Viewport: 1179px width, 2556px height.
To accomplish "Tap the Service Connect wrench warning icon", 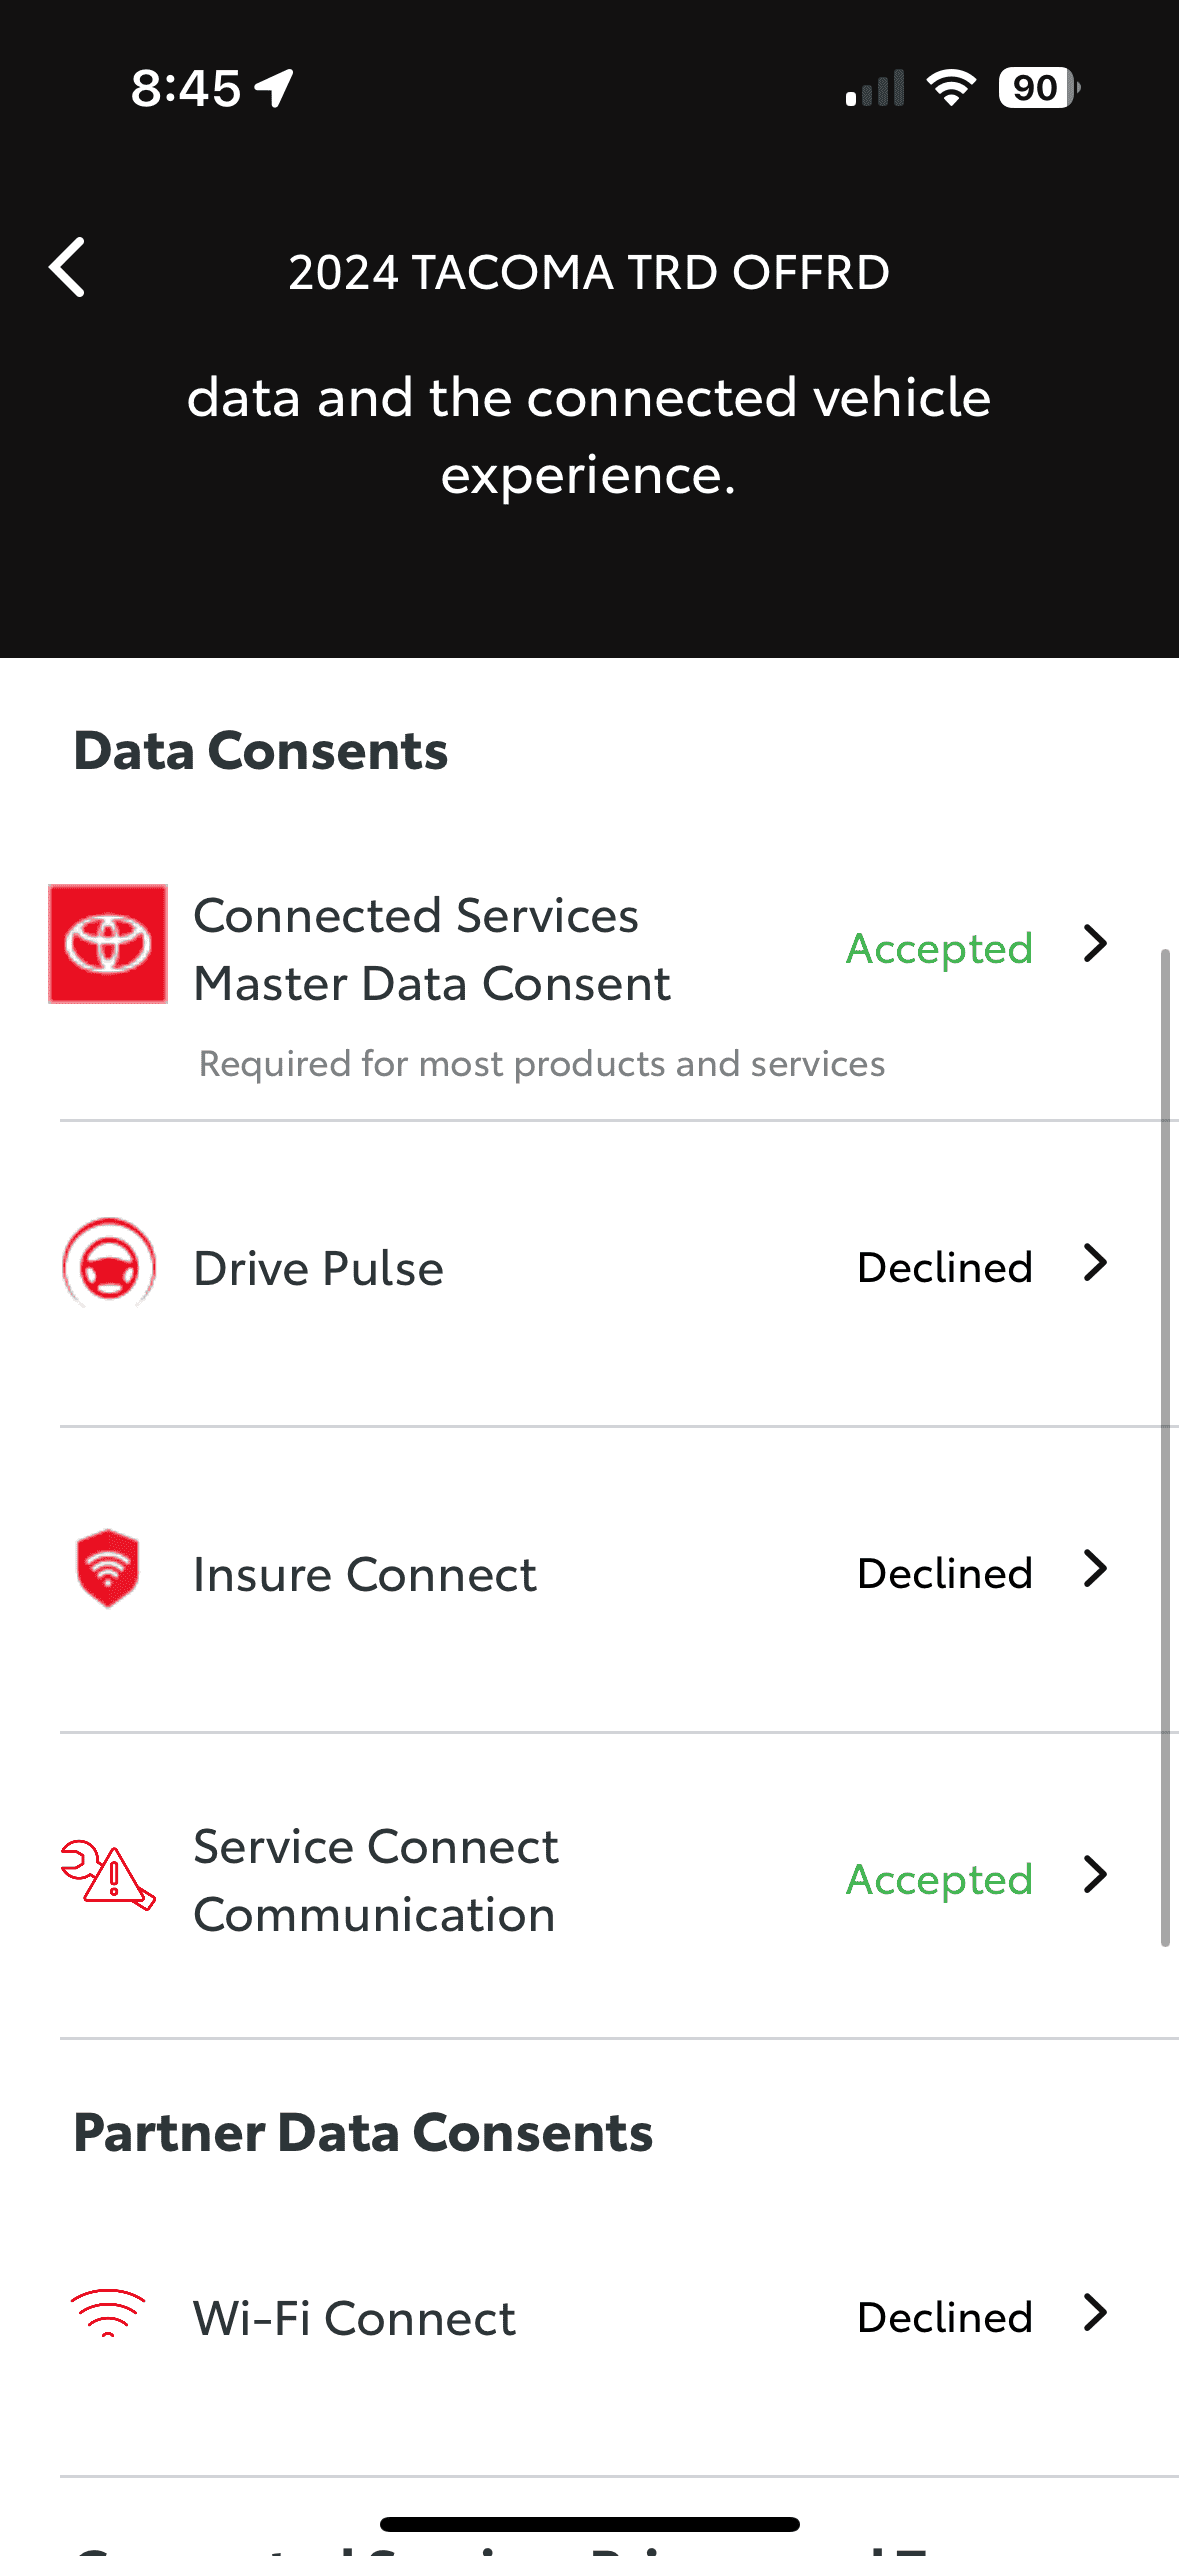I will [108, 1875].
